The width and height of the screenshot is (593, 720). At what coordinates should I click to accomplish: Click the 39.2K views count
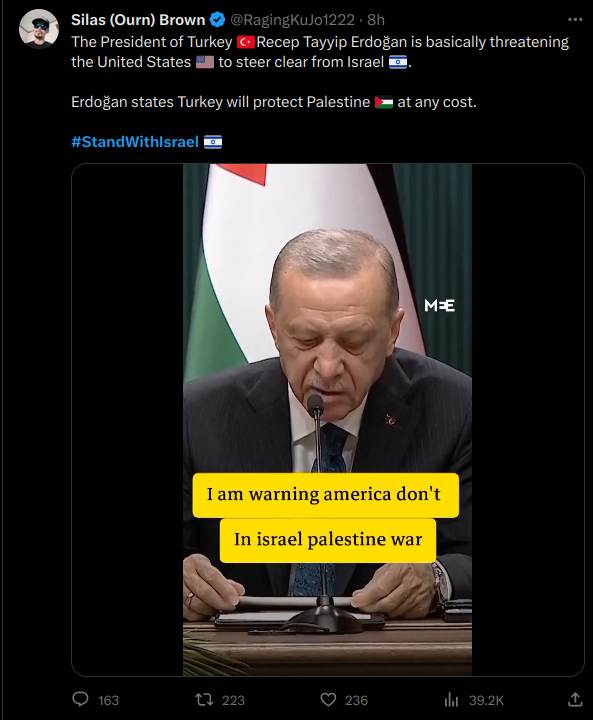486,700
